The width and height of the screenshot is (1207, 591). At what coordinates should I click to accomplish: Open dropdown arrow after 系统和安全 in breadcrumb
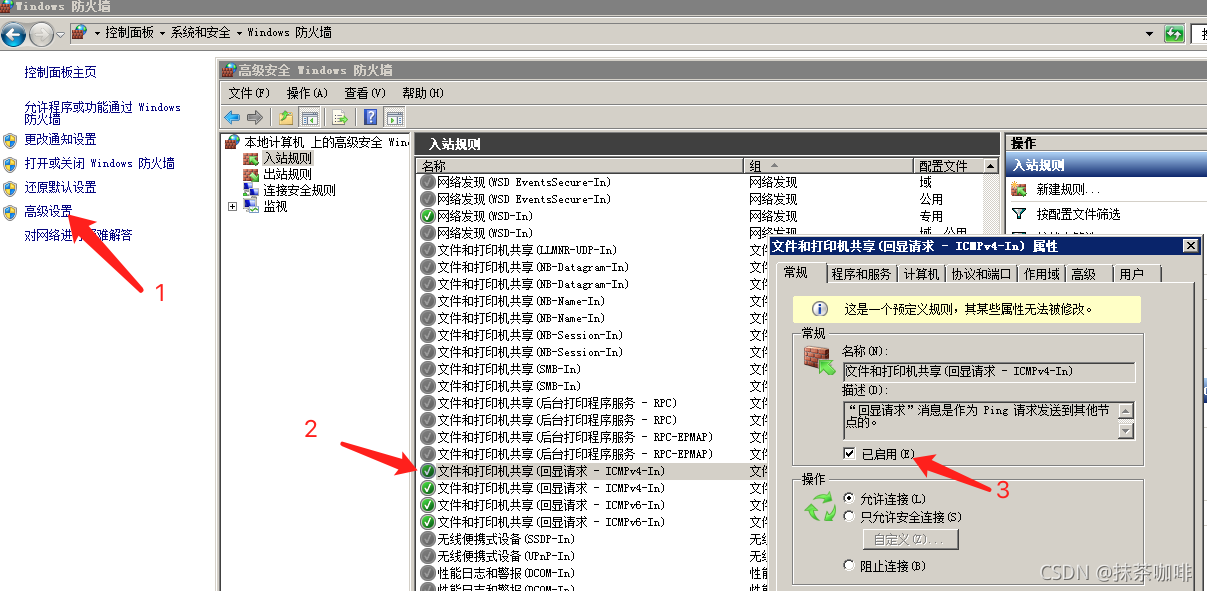pyautogui.click(x=239, y=33)
